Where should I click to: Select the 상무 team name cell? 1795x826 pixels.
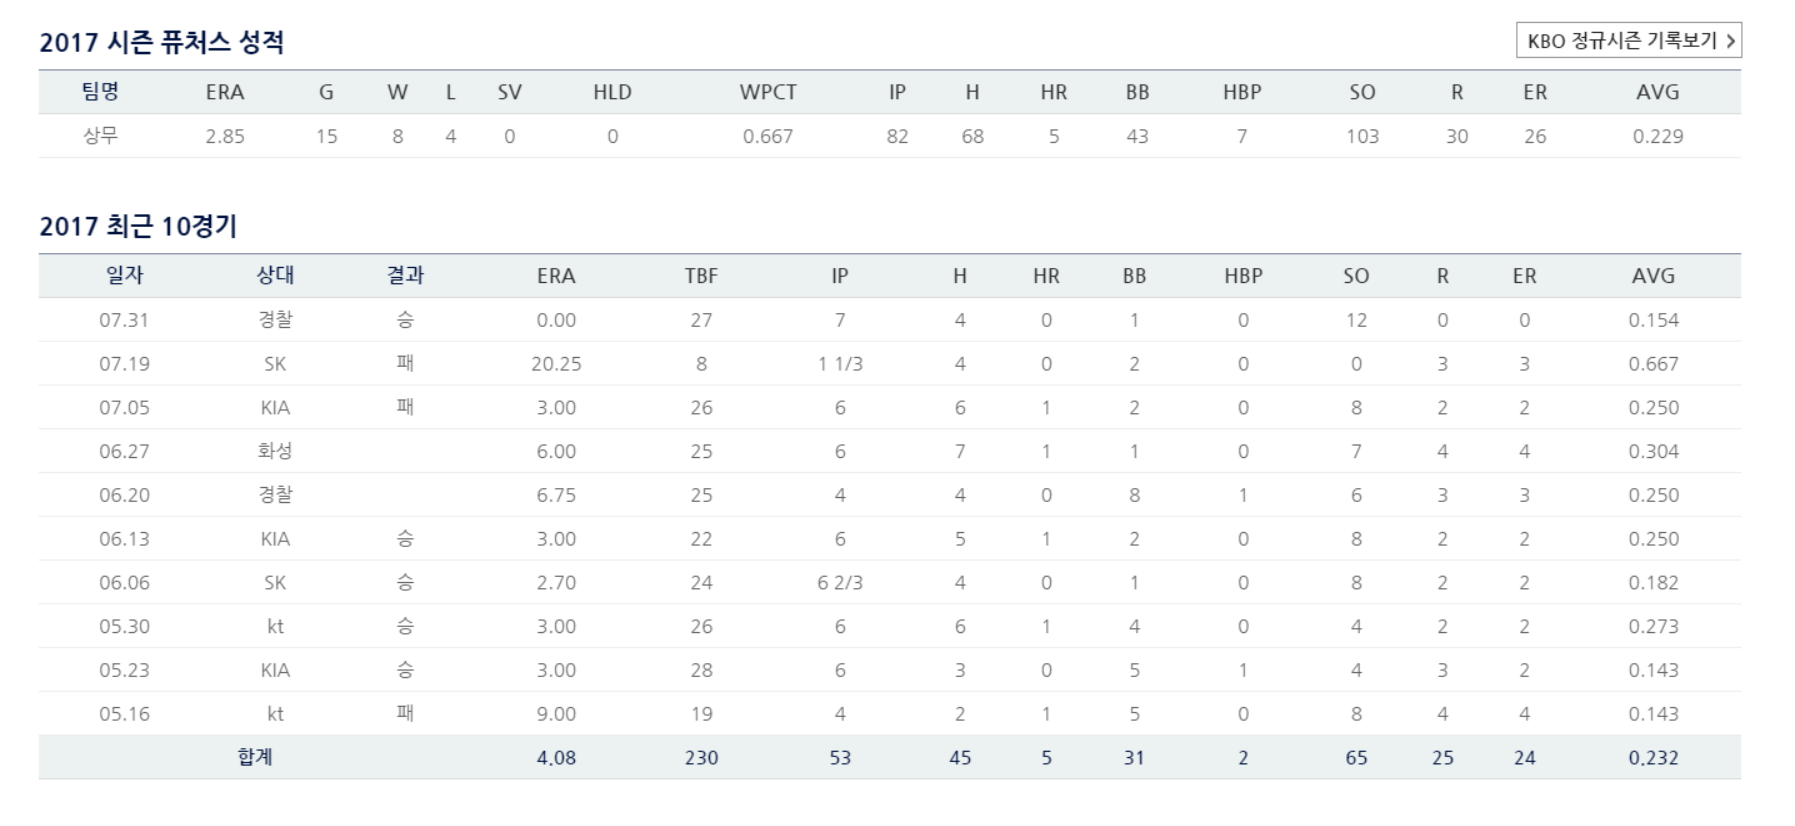100,136
